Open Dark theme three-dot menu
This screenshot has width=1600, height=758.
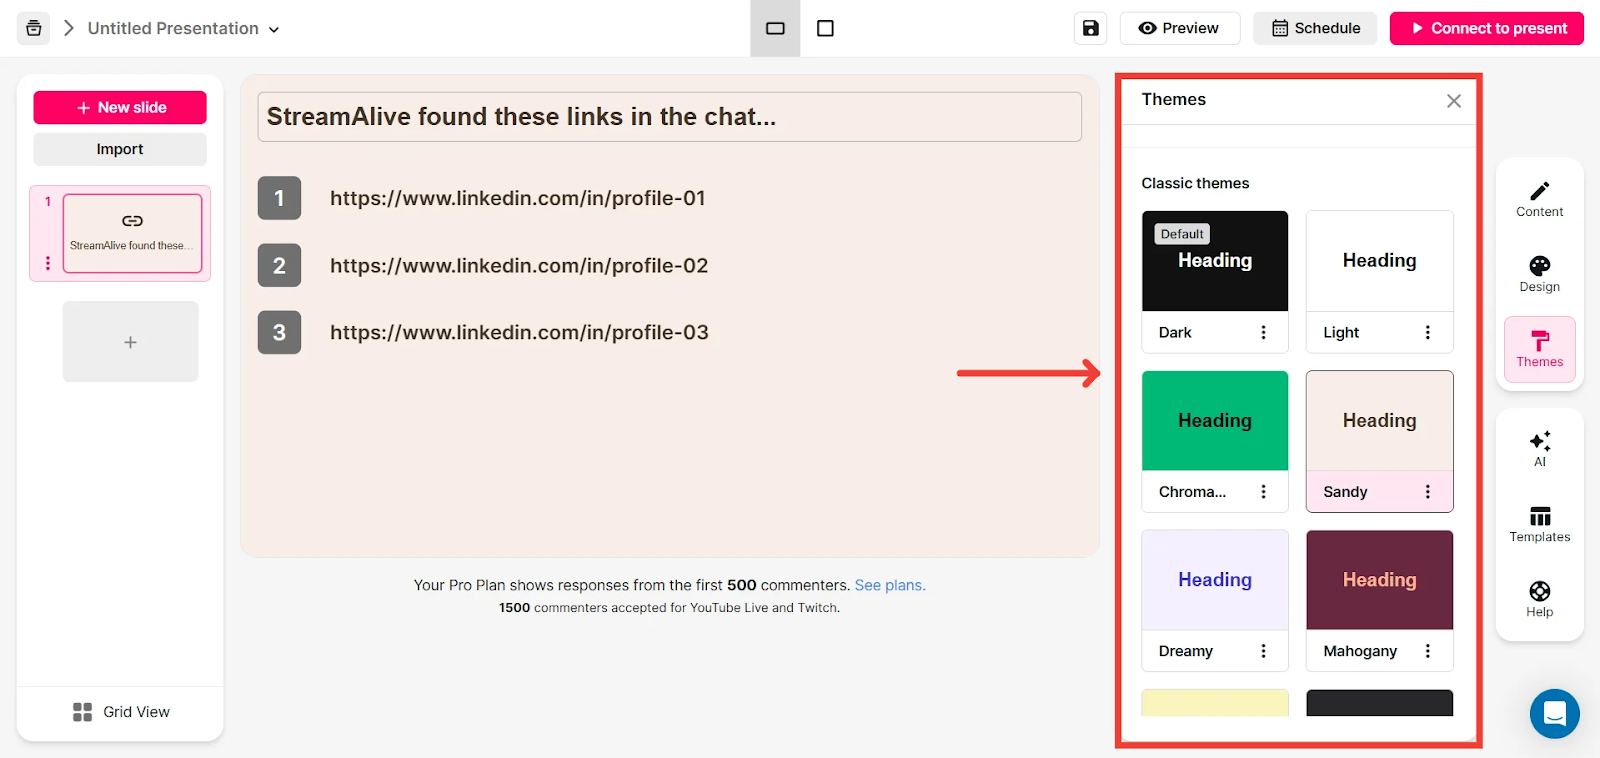[x=1263, y=333]
